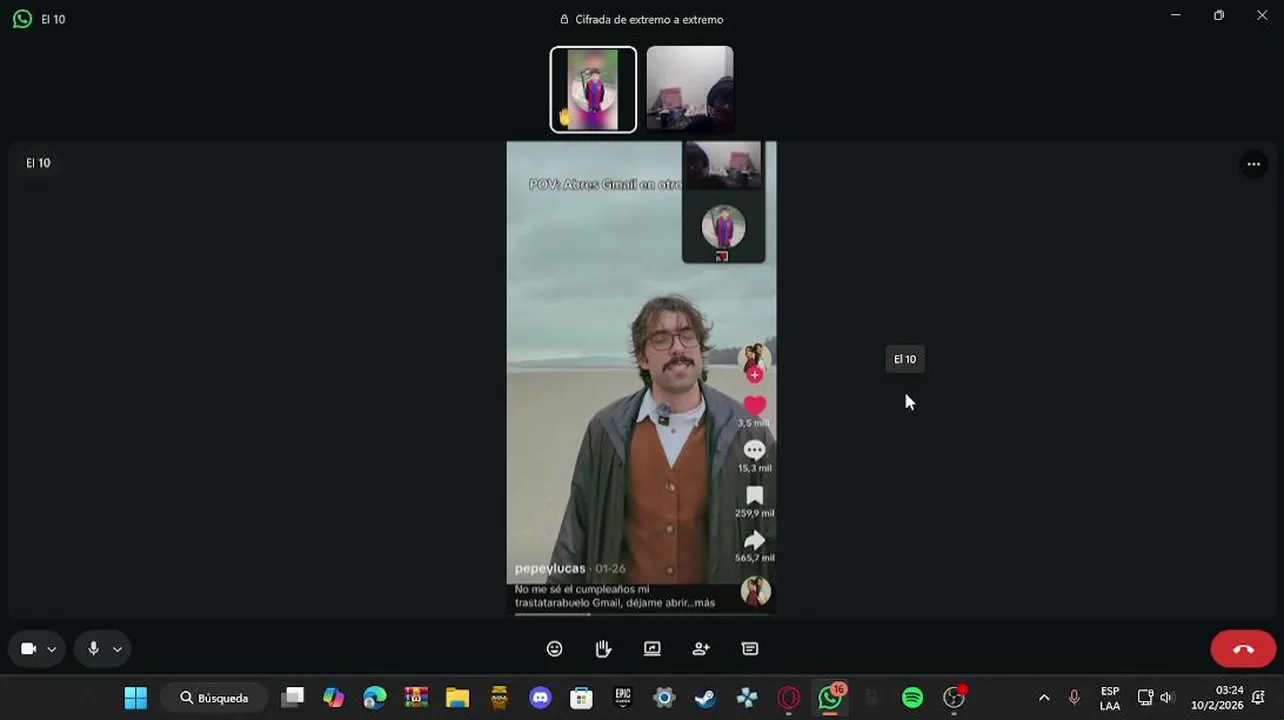Image resolution: width=1284 pixels, height=720 pixels.
Task: Add a participant to the call
Action: tap(701, 649)
